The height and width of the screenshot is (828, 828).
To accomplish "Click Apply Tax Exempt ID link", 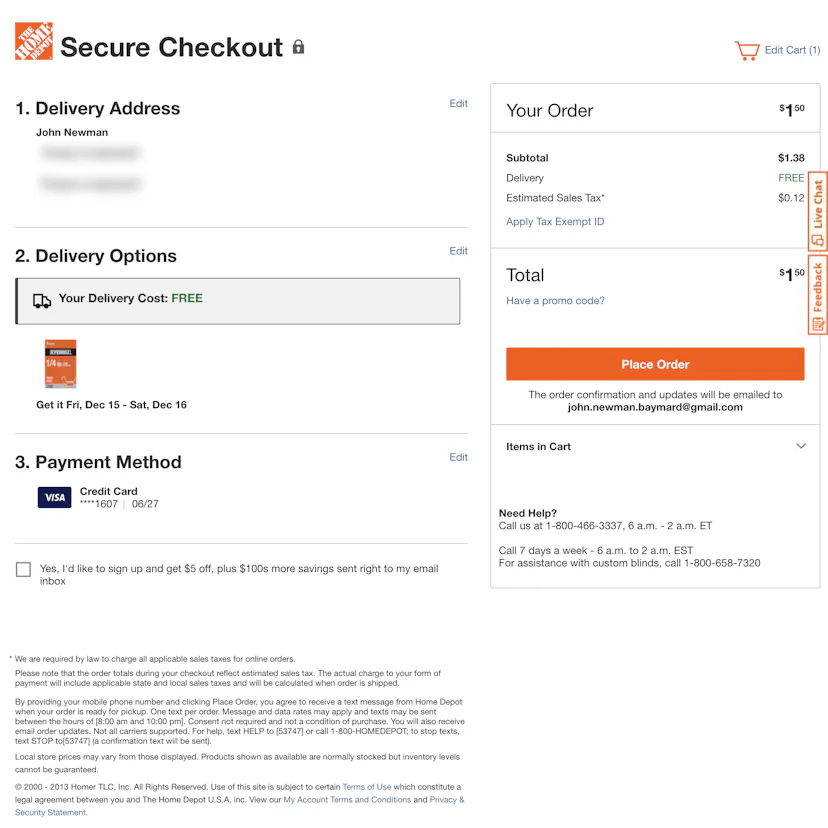I will (x=555, y=222).
